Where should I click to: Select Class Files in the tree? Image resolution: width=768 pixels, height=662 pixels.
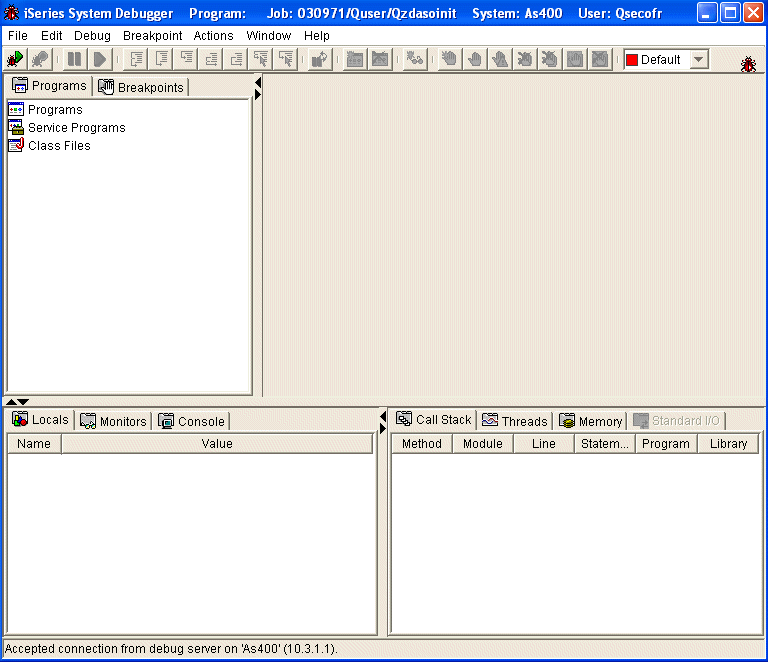pos(49,146)
